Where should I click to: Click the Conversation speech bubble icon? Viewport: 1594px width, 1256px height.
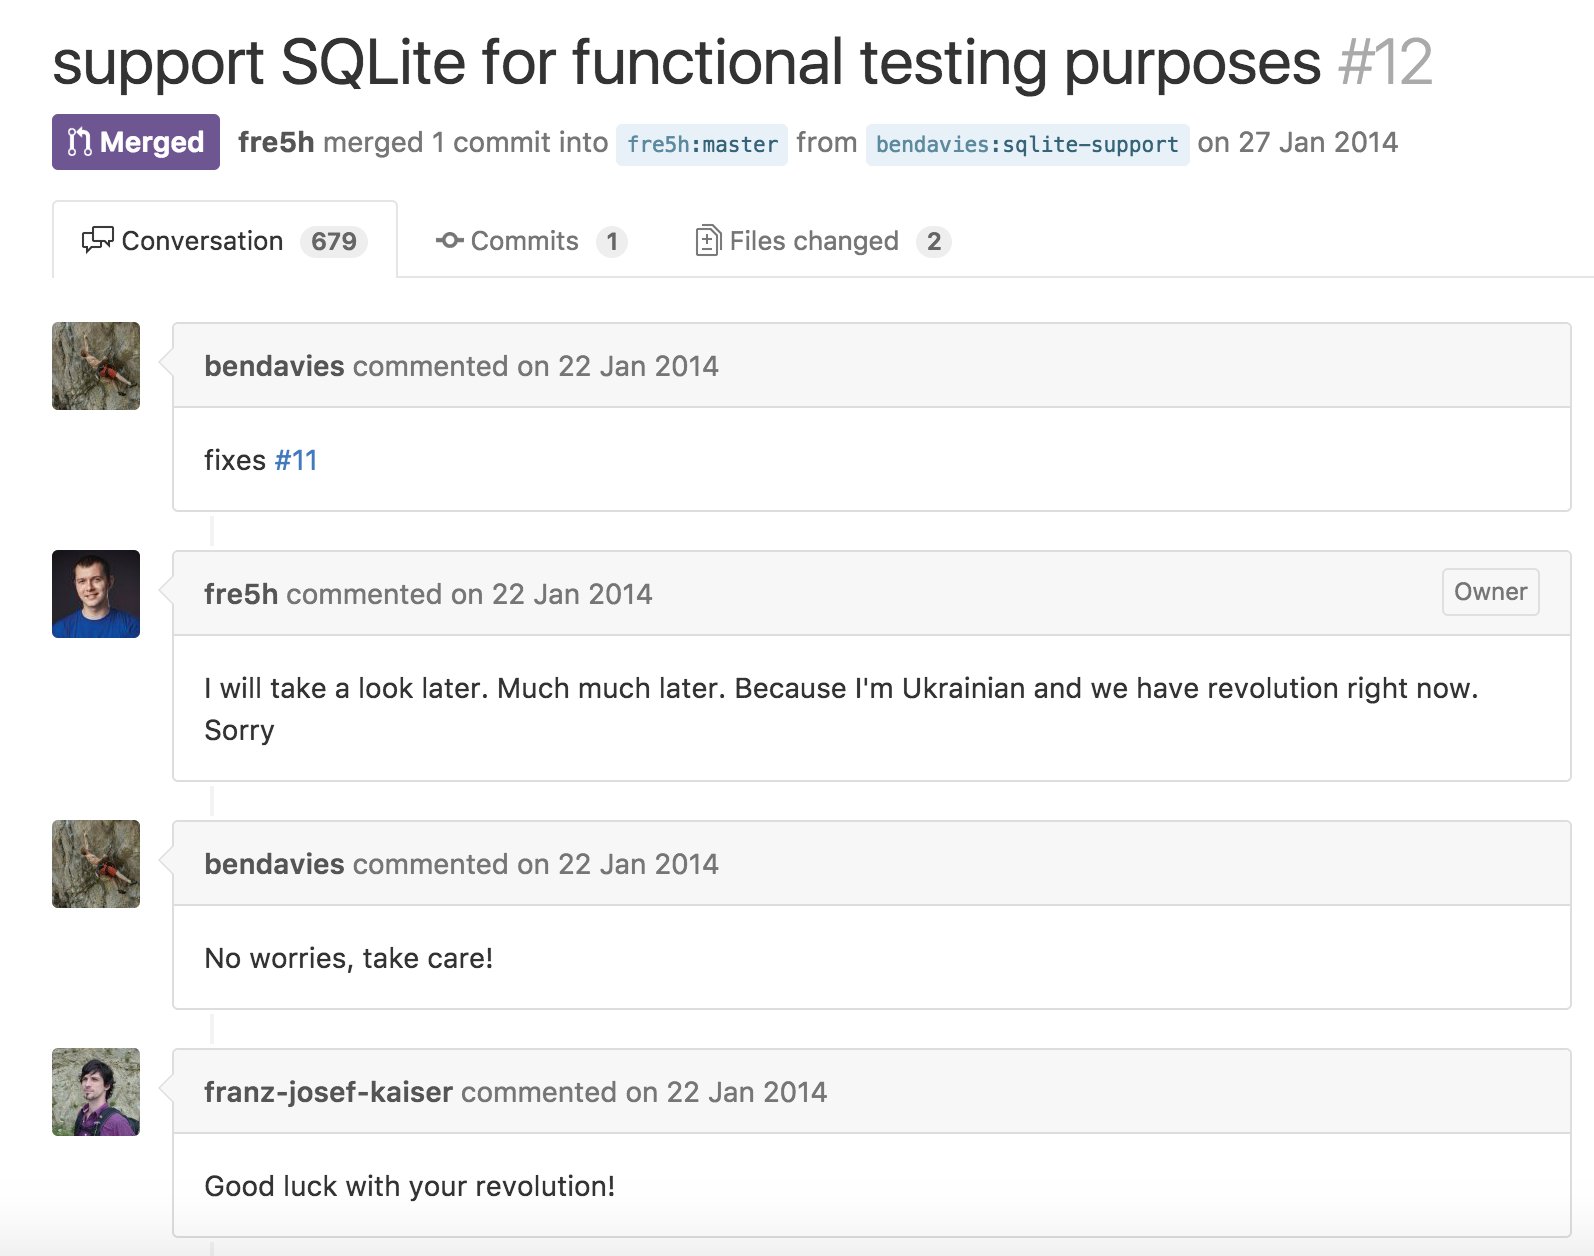click(97, 240)
